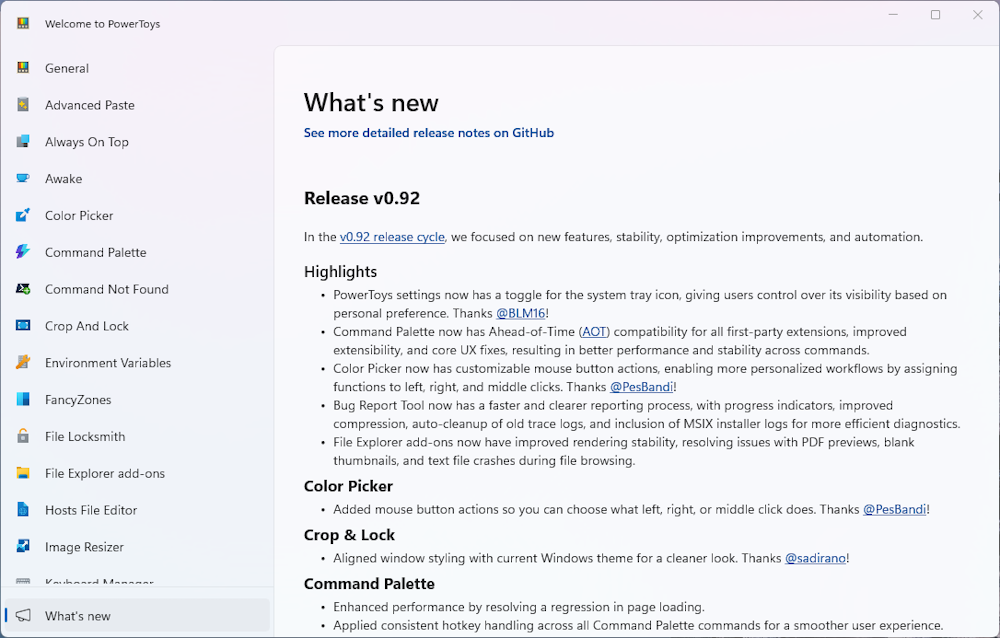
Task: Open the @BLM16 contributor link
Action: pyautogui.click(x=521, y=313)
